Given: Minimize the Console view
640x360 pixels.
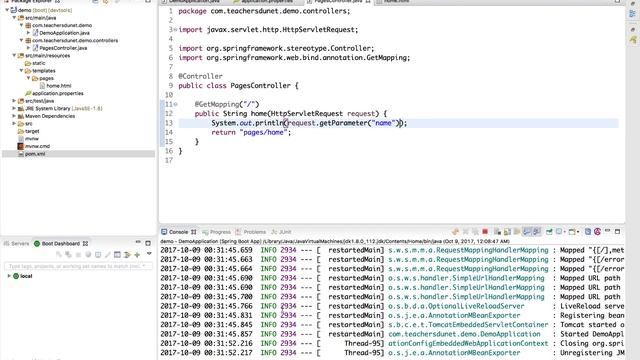Looking at the screenshot, I should 607,231.
